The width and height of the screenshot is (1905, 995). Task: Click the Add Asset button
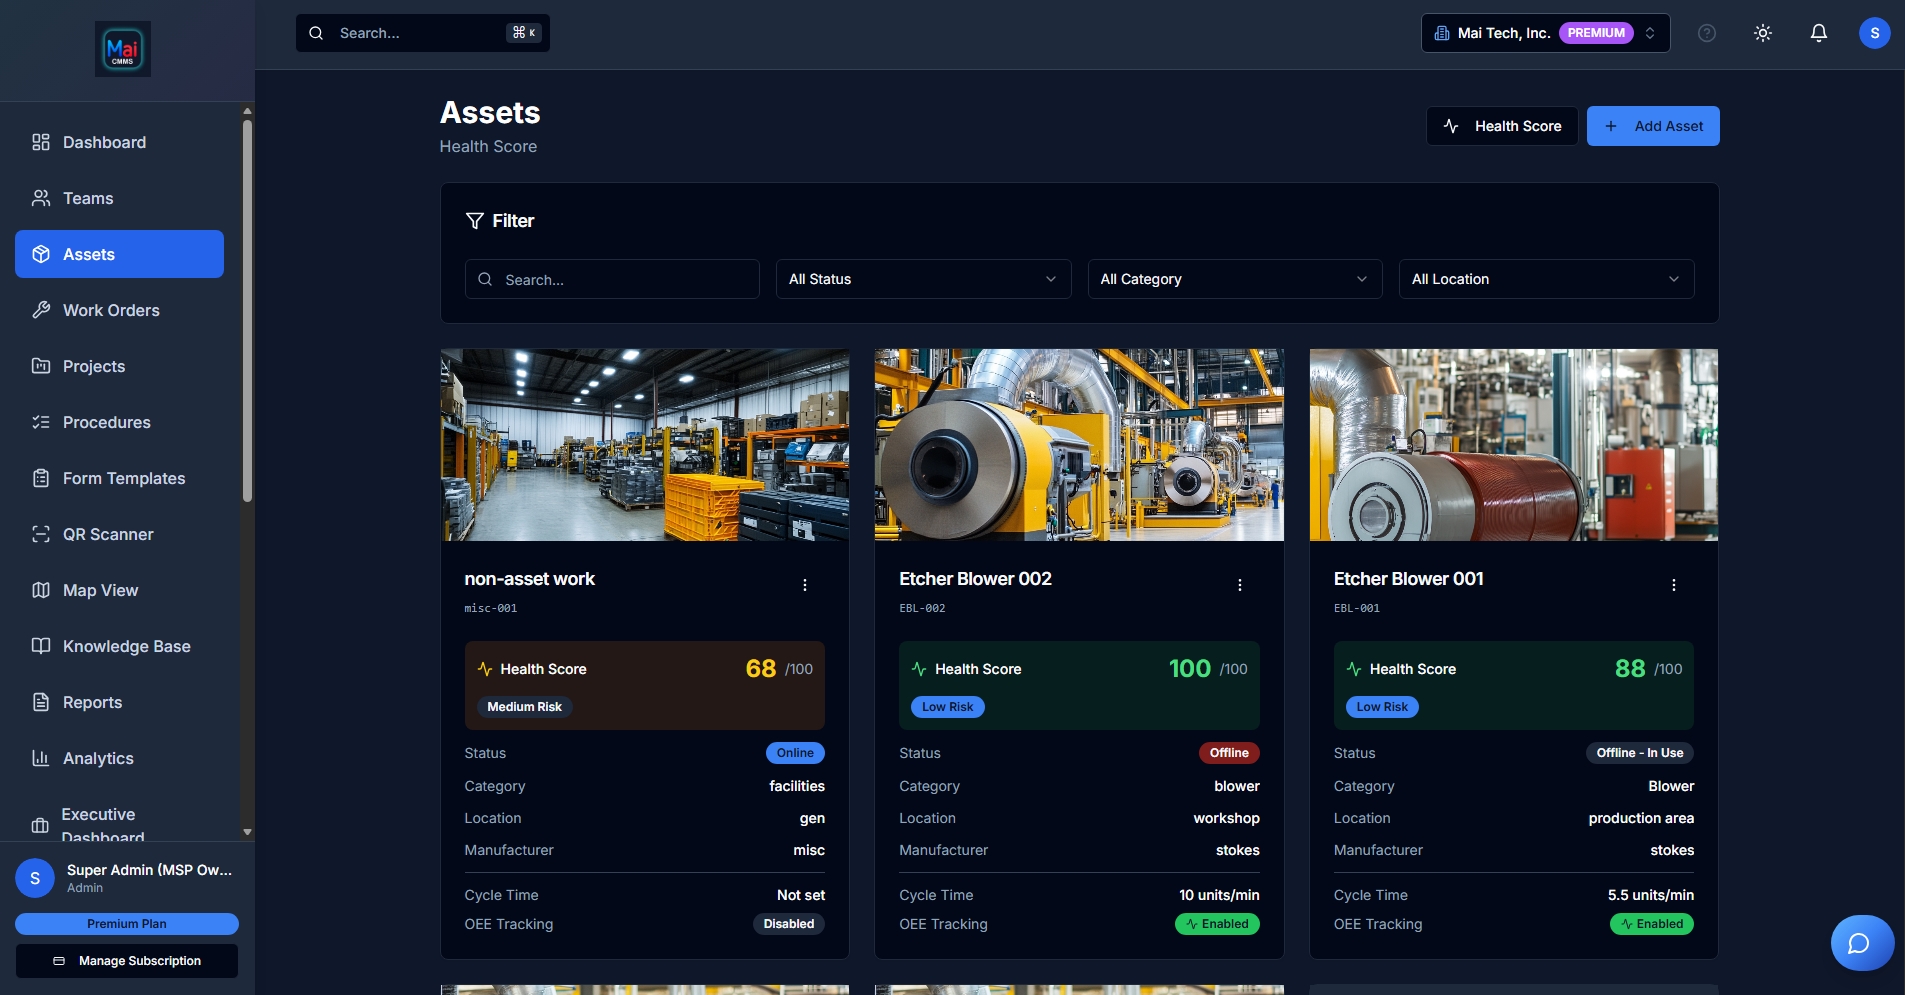[1652, 126]
